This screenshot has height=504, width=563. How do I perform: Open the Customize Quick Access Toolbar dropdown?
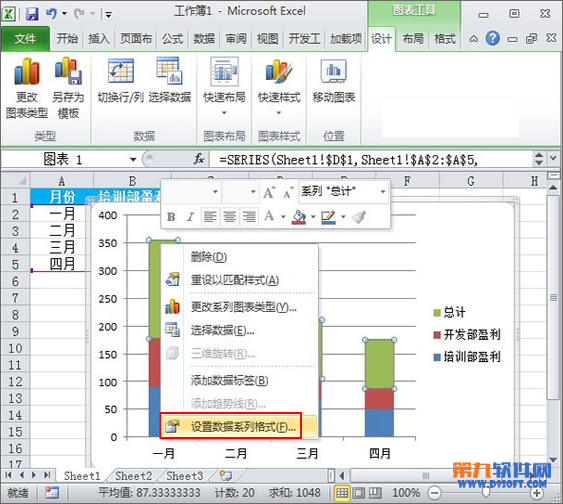point(108,14)
